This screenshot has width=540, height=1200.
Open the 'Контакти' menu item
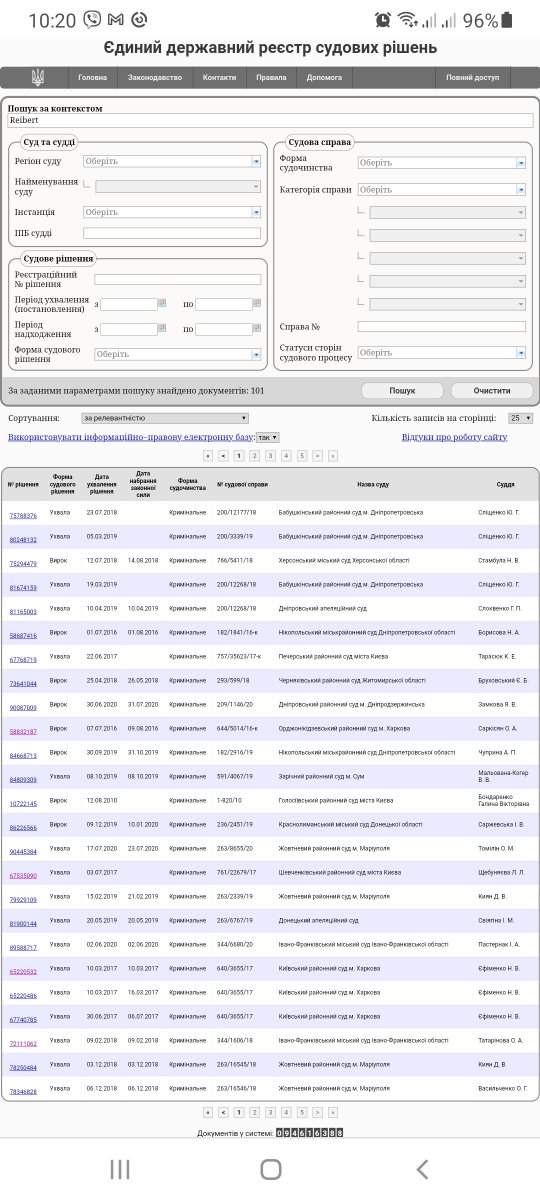point(219,77)
